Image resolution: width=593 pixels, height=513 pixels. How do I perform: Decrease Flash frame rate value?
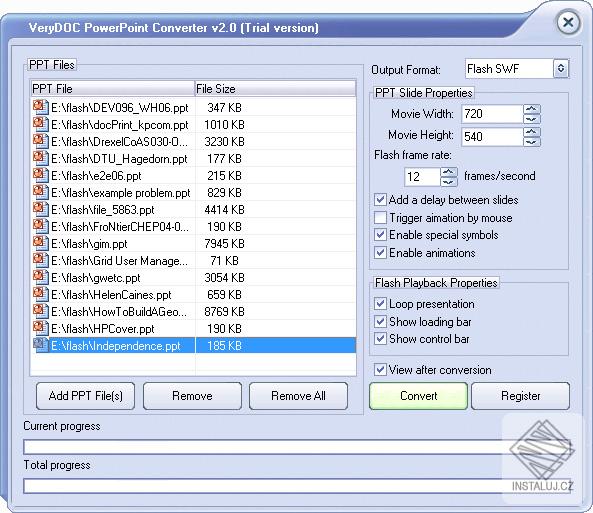tap(449, 182)
